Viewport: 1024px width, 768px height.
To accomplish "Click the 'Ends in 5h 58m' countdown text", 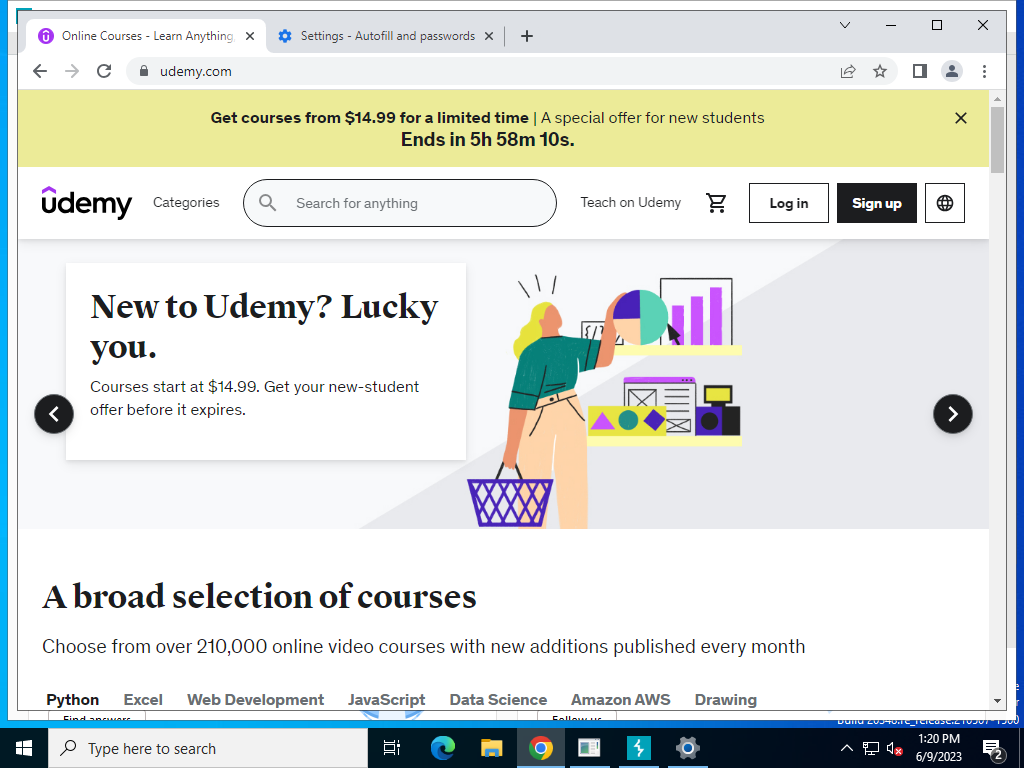I will point(488,140).
